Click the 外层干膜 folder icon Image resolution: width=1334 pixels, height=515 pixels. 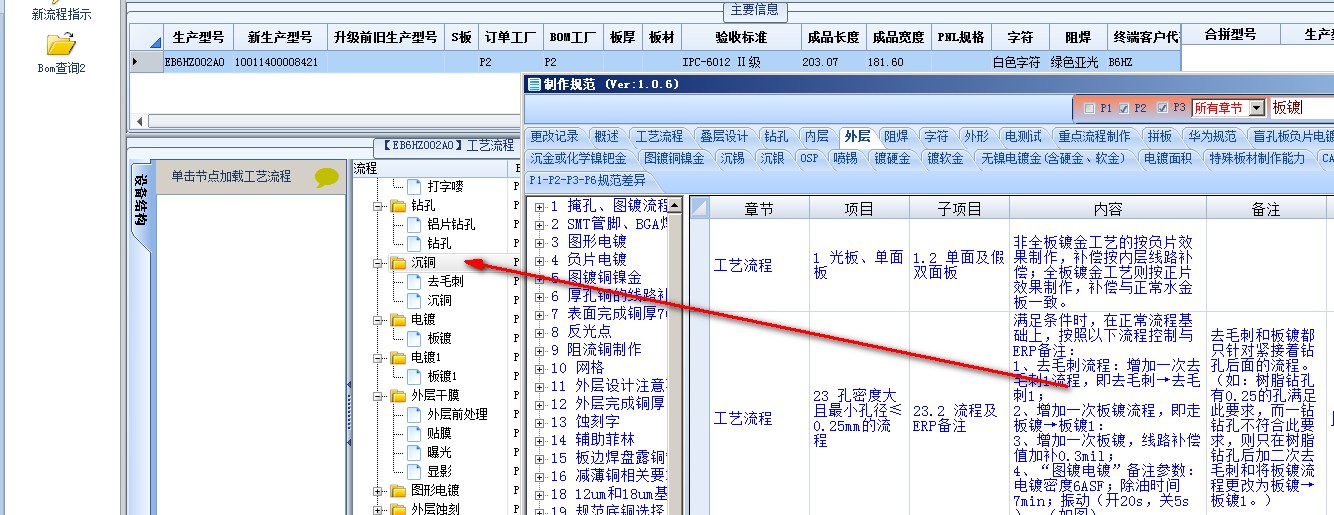click(x=399, y=396)
